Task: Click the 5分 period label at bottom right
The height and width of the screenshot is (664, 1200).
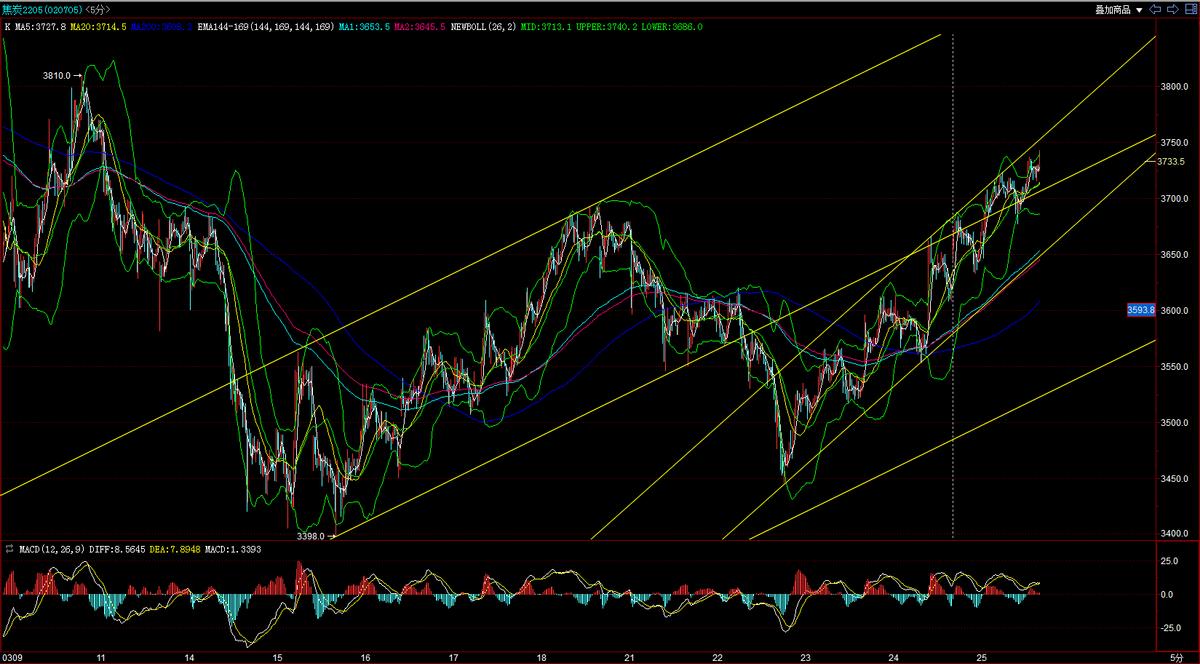Action: [1176, 658]
